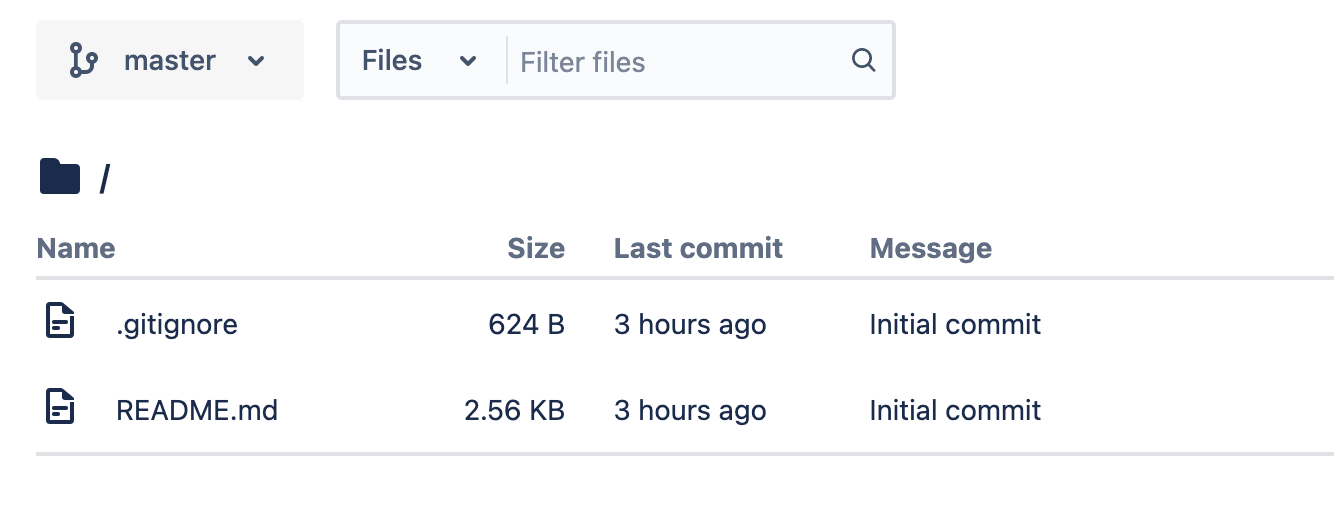Click the Name column header
The height and width of the screenshot is (514, 1334).
[76, 248]
